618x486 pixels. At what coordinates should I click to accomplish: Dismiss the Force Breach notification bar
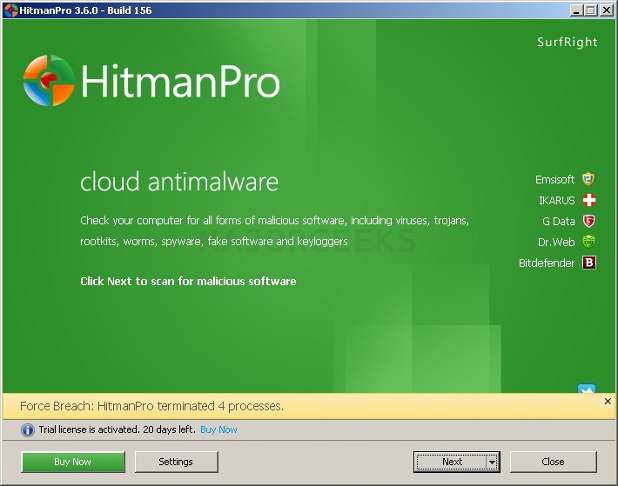(607, 401)
